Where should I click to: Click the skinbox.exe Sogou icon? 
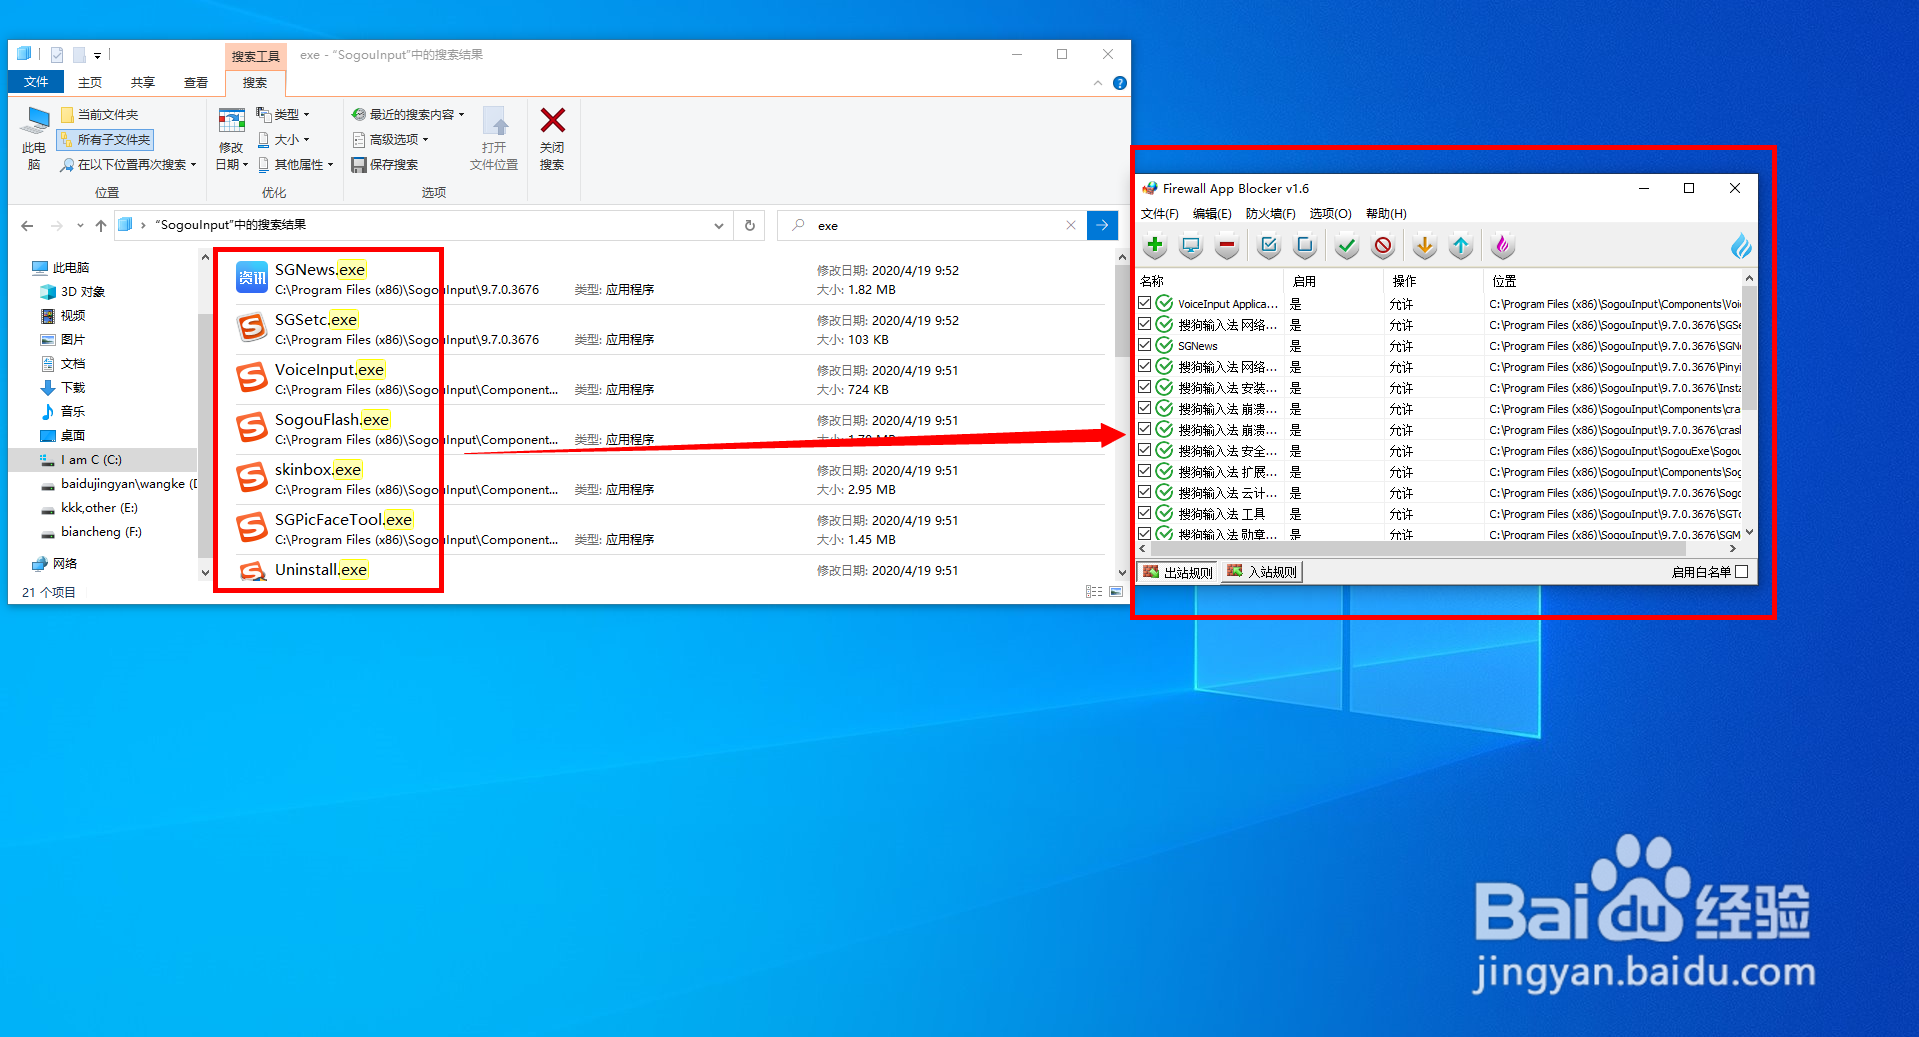click(252, 477)
